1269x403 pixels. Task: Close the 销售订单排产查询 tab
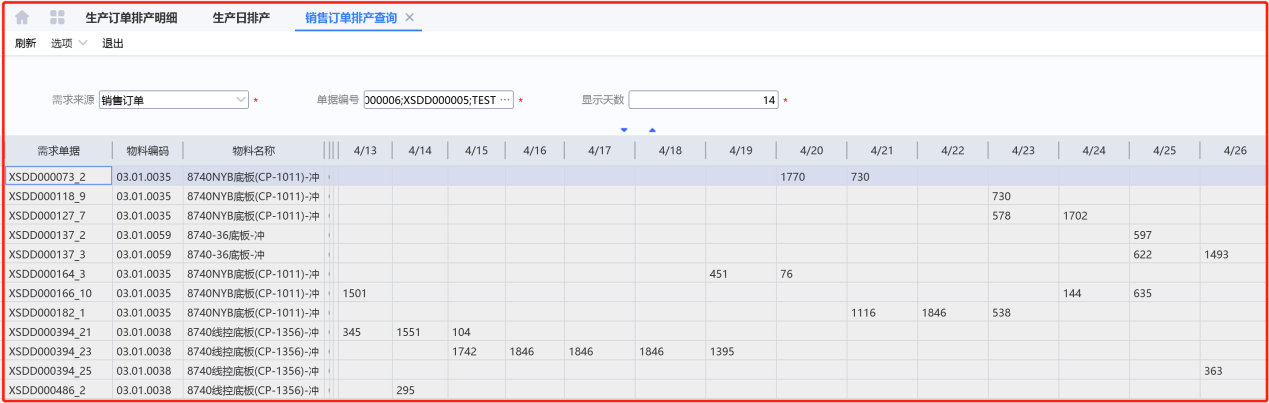coord(410,18)
